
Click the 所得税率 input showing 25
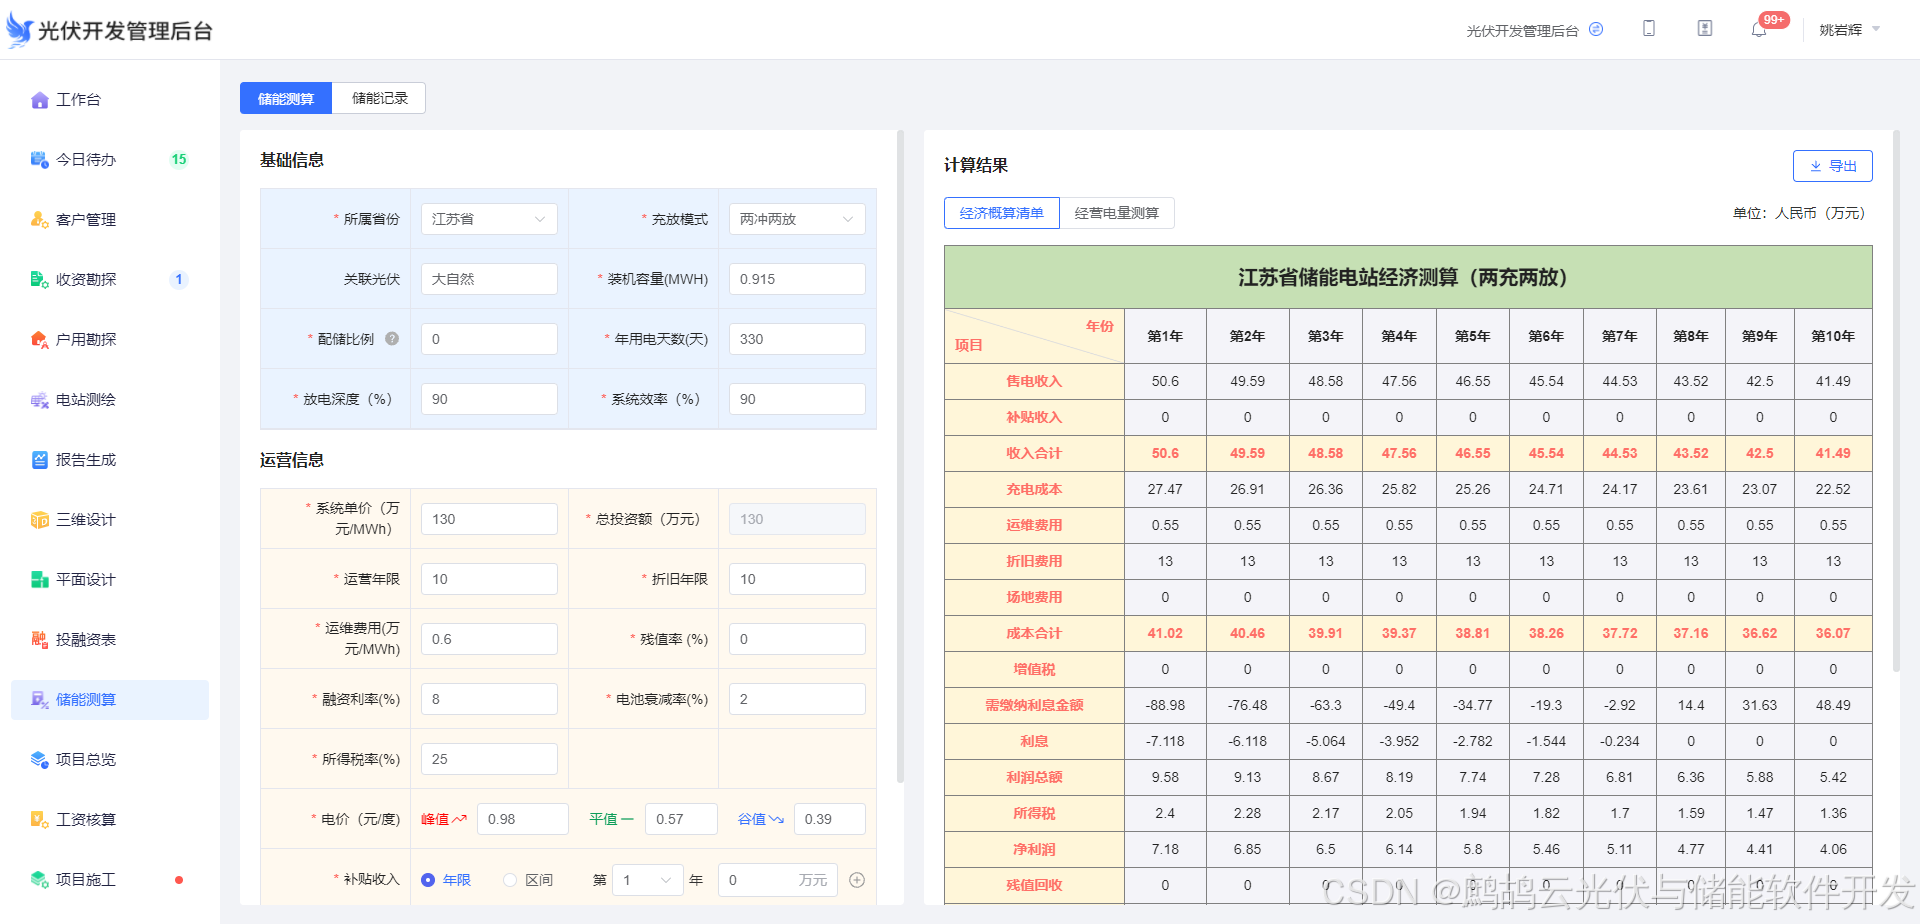coord(489,759)
